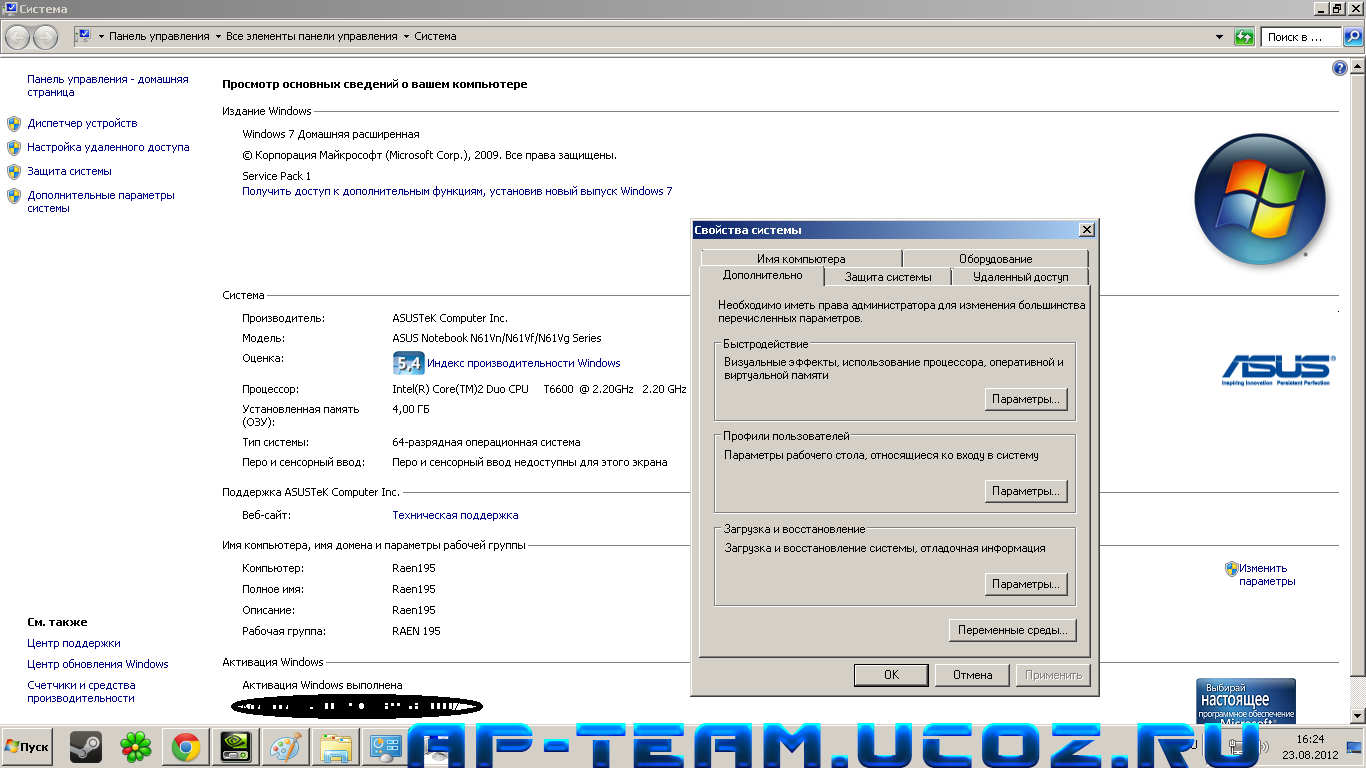Switch to the Имя компьютера tab
This screenshot has width=1366, height=768.
pyautogui.click(x=801, y=259)
